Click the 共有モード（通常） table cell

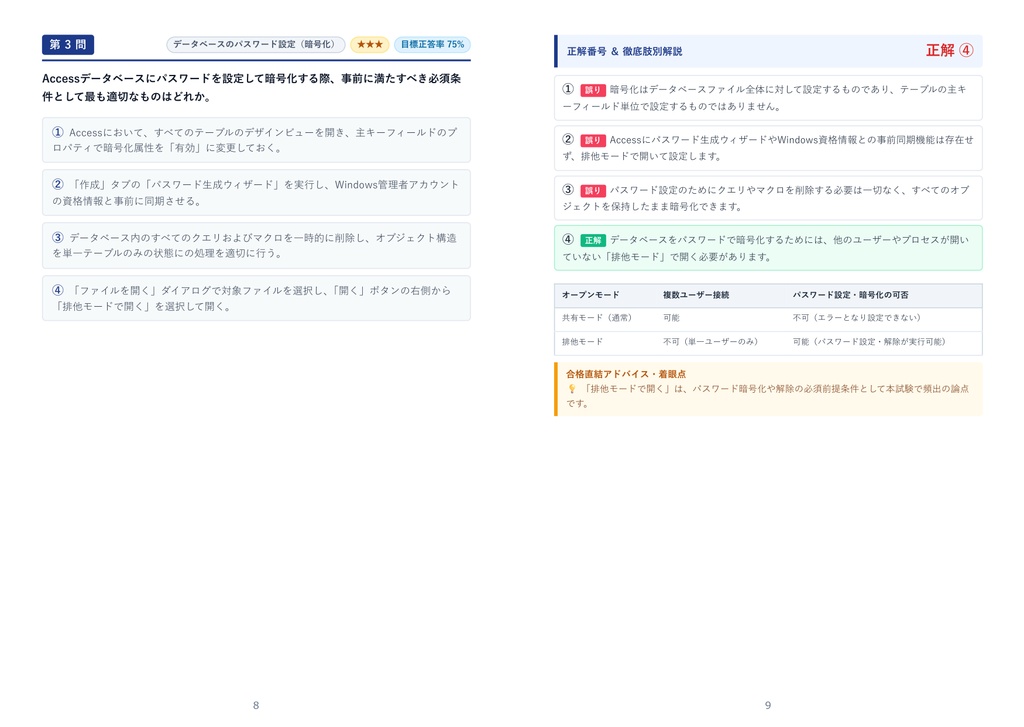click(597, 318)
